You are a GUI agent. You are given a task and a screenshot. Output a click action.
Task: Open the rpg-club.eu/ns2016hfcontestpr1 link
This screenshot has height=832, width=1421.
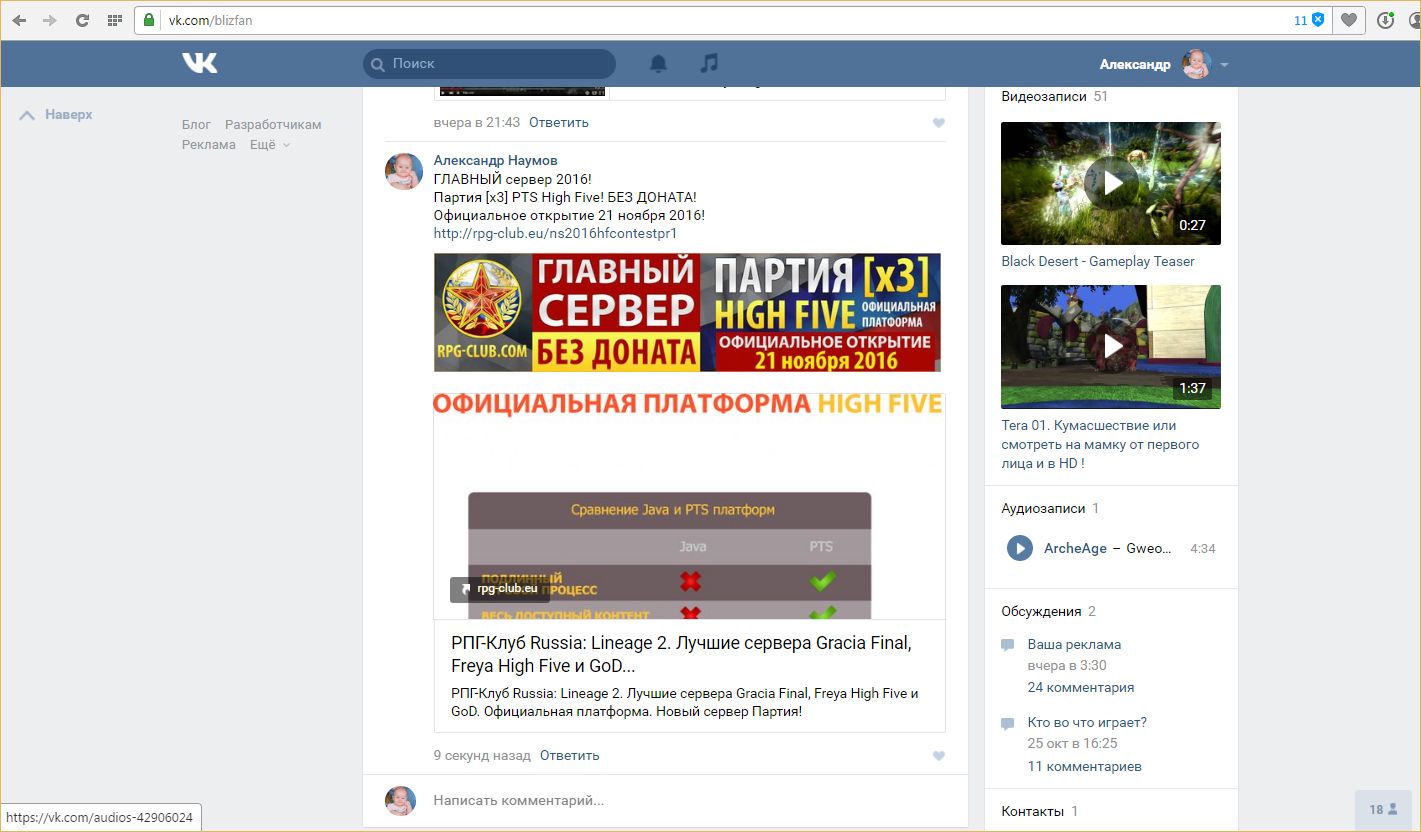pyautogui.click(x=555, y=233)
